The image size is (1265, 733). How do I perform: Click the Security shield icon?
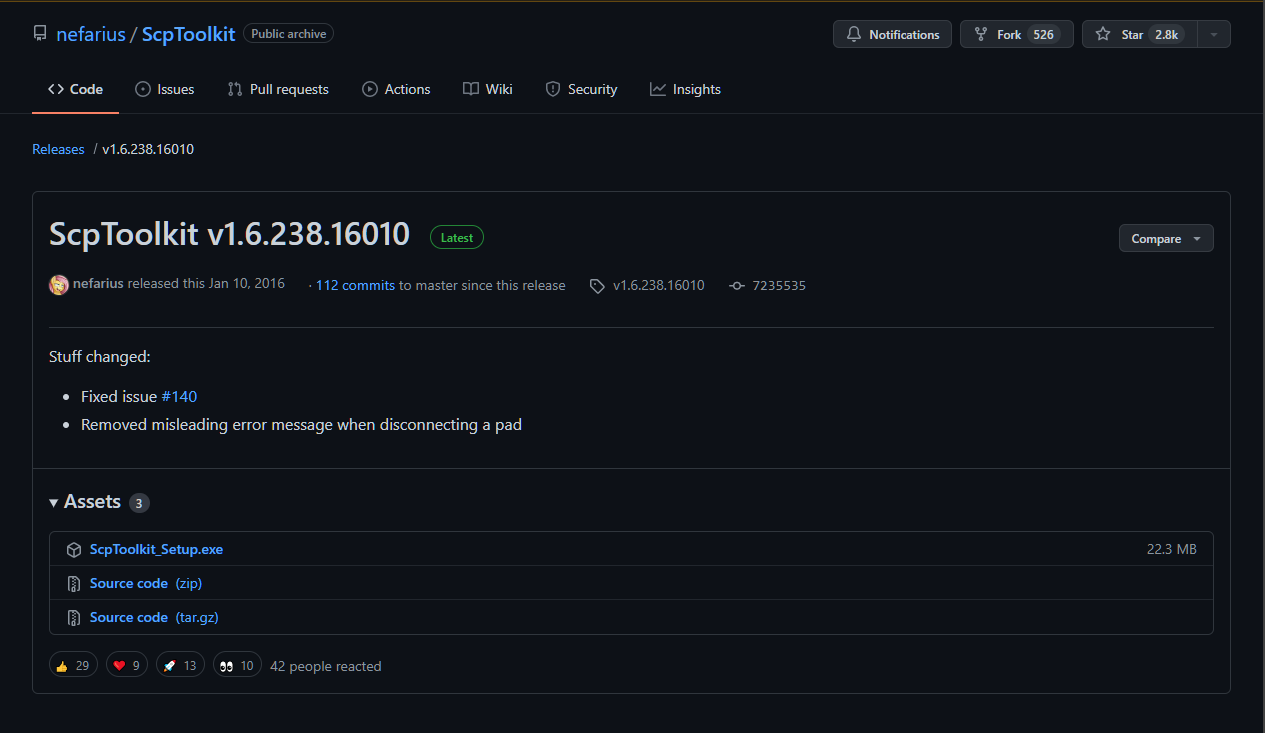[x=553, y=89]
